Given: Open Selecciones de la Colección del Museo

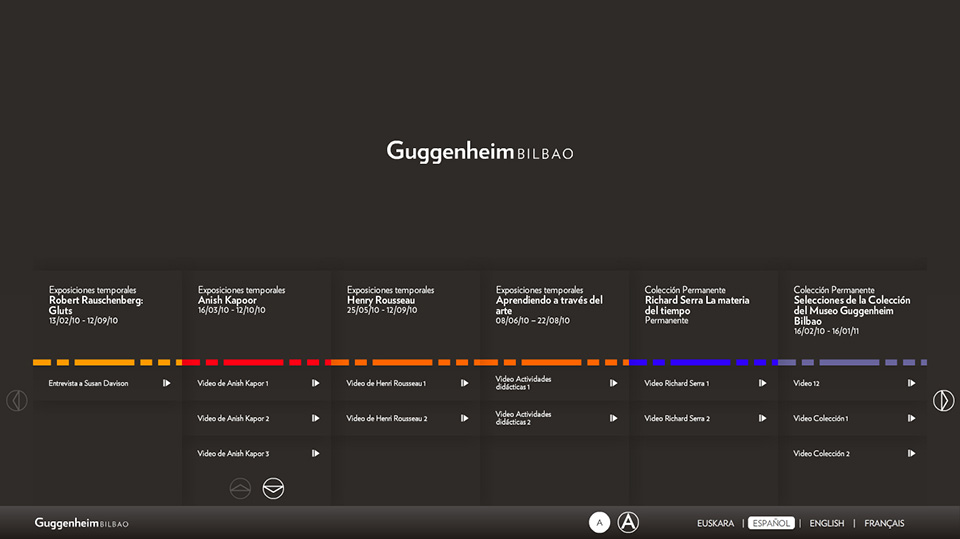Looking at the screenshot, I should (852, 311).
